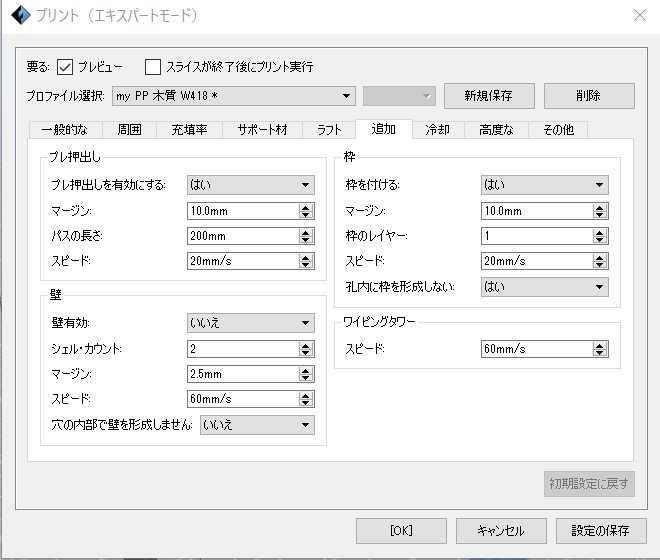This screenshot has width=660, height=560.
Task: Open 孔内に枠を形成しない dropdown
Action: [x=545, y=287]
